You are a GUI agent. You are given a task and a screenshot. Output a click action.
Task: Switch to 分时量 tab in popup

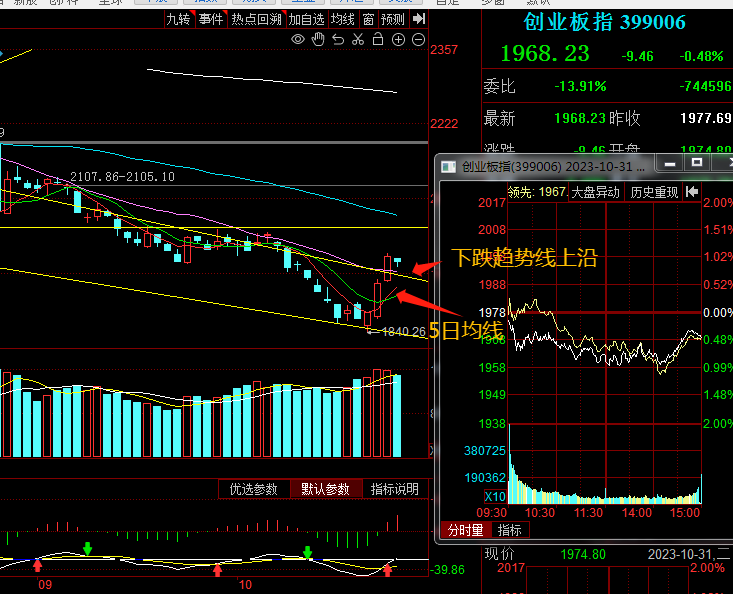[466, 530]
